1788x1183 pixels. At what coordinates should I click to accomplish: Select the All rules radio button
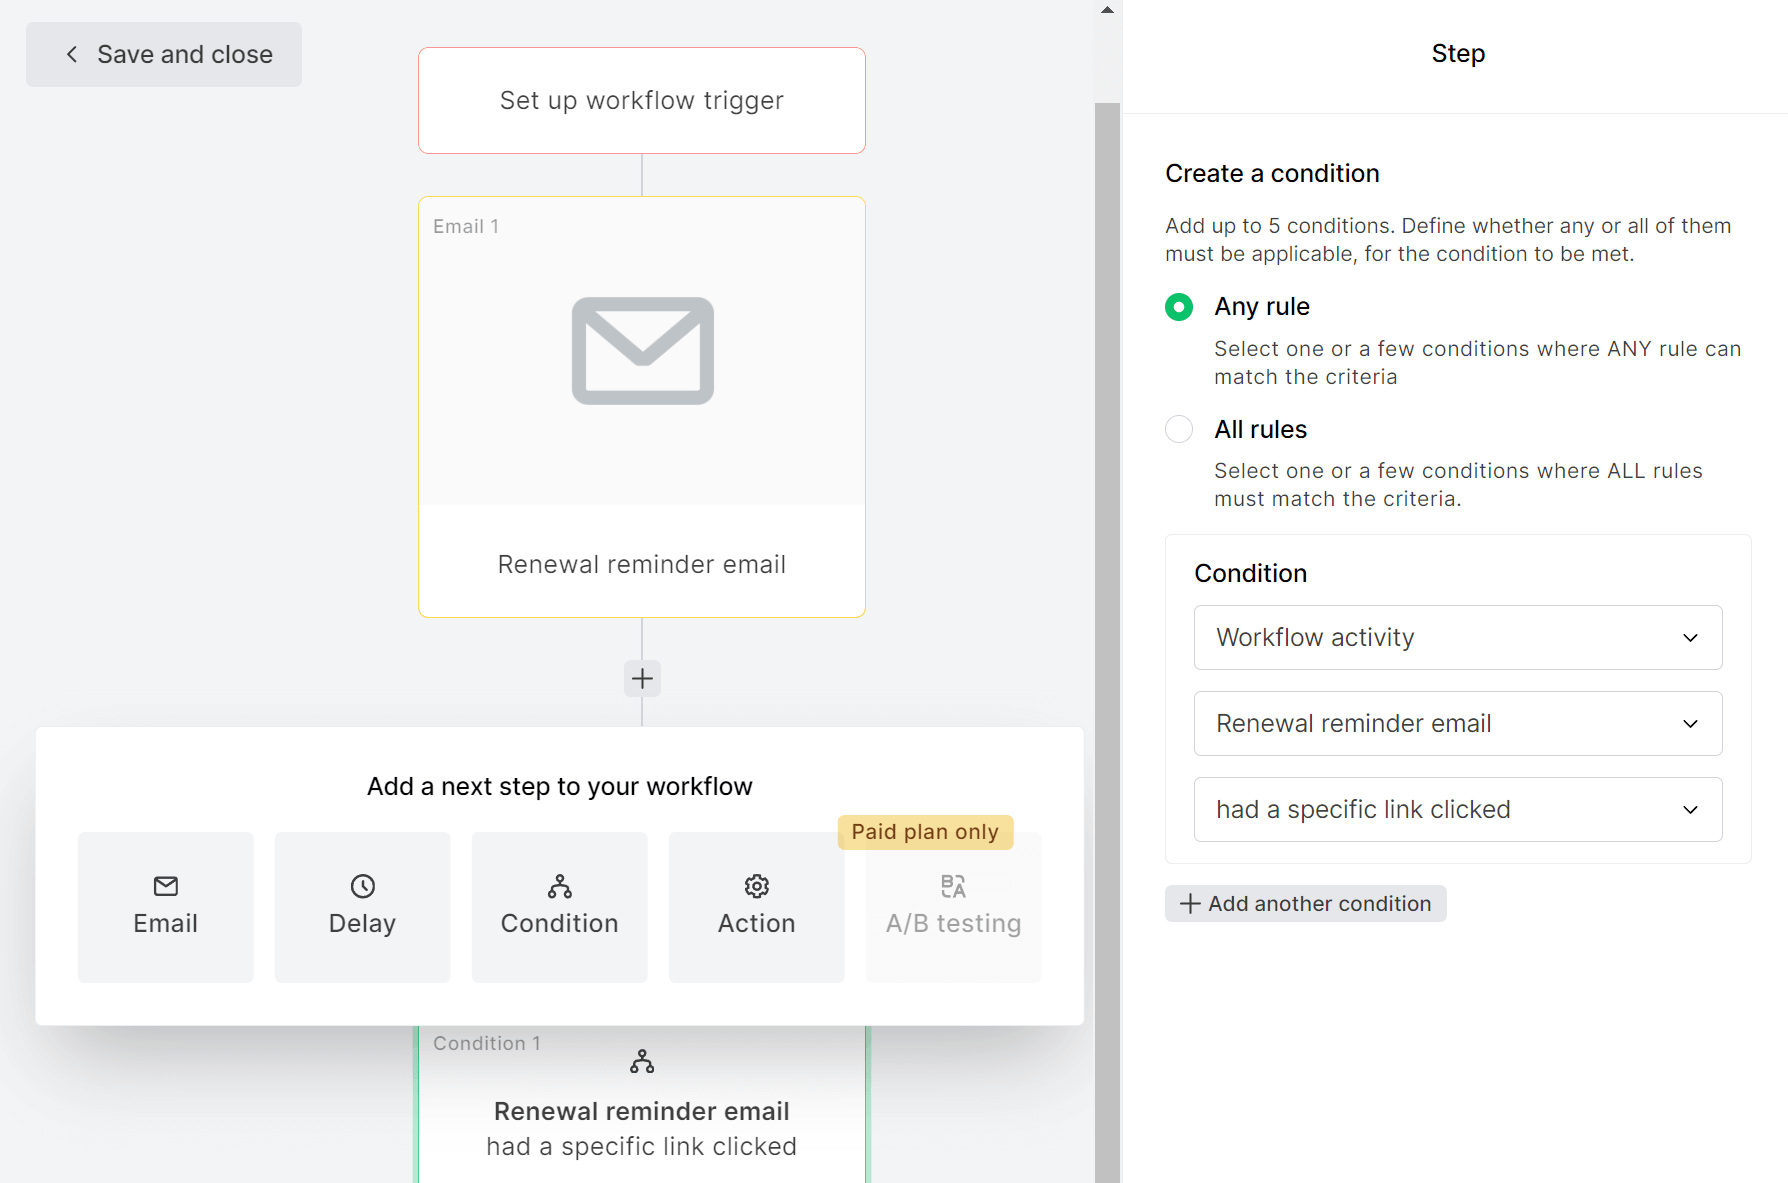1179,429
